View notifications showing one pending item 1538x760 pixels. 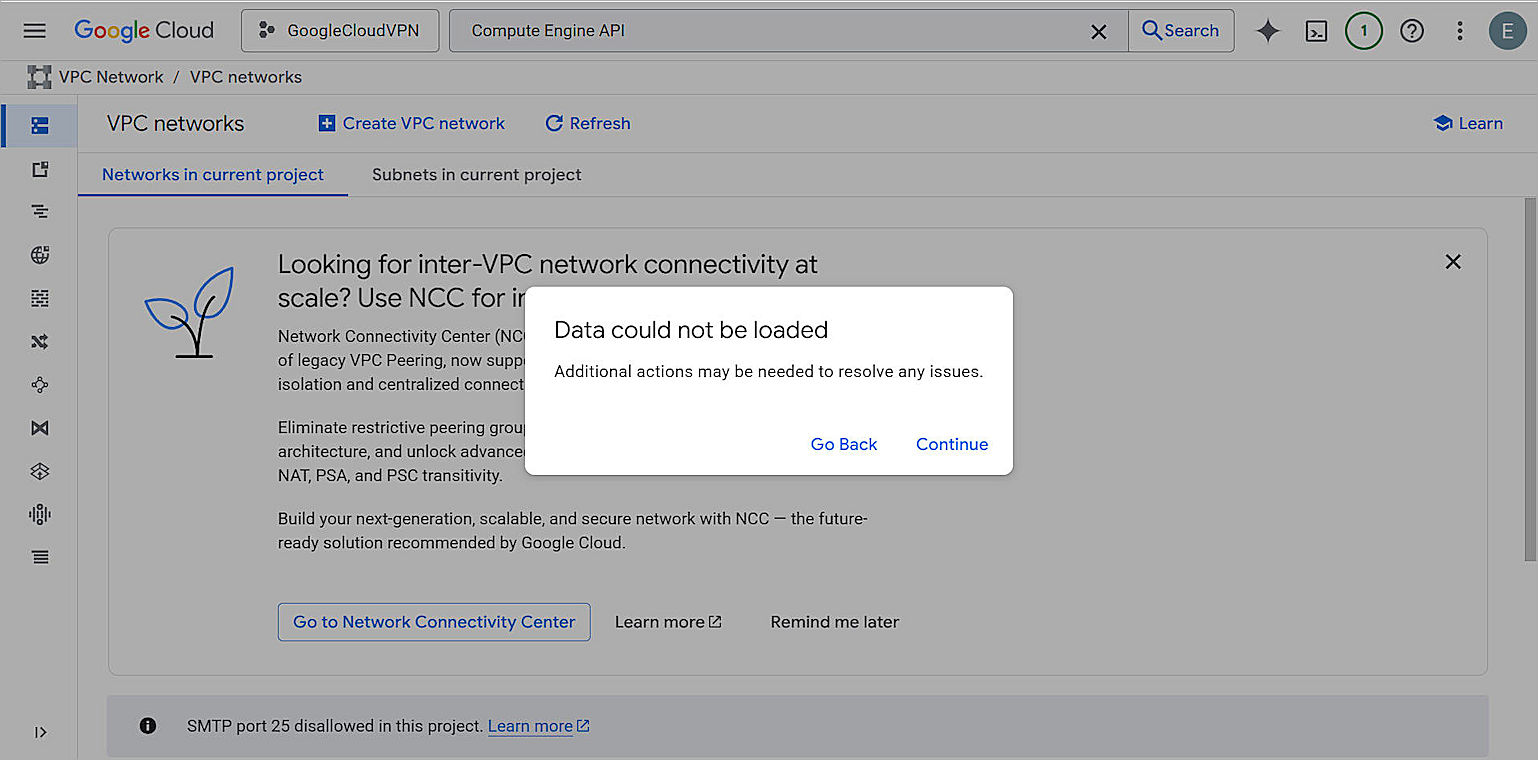point(1364,31)
